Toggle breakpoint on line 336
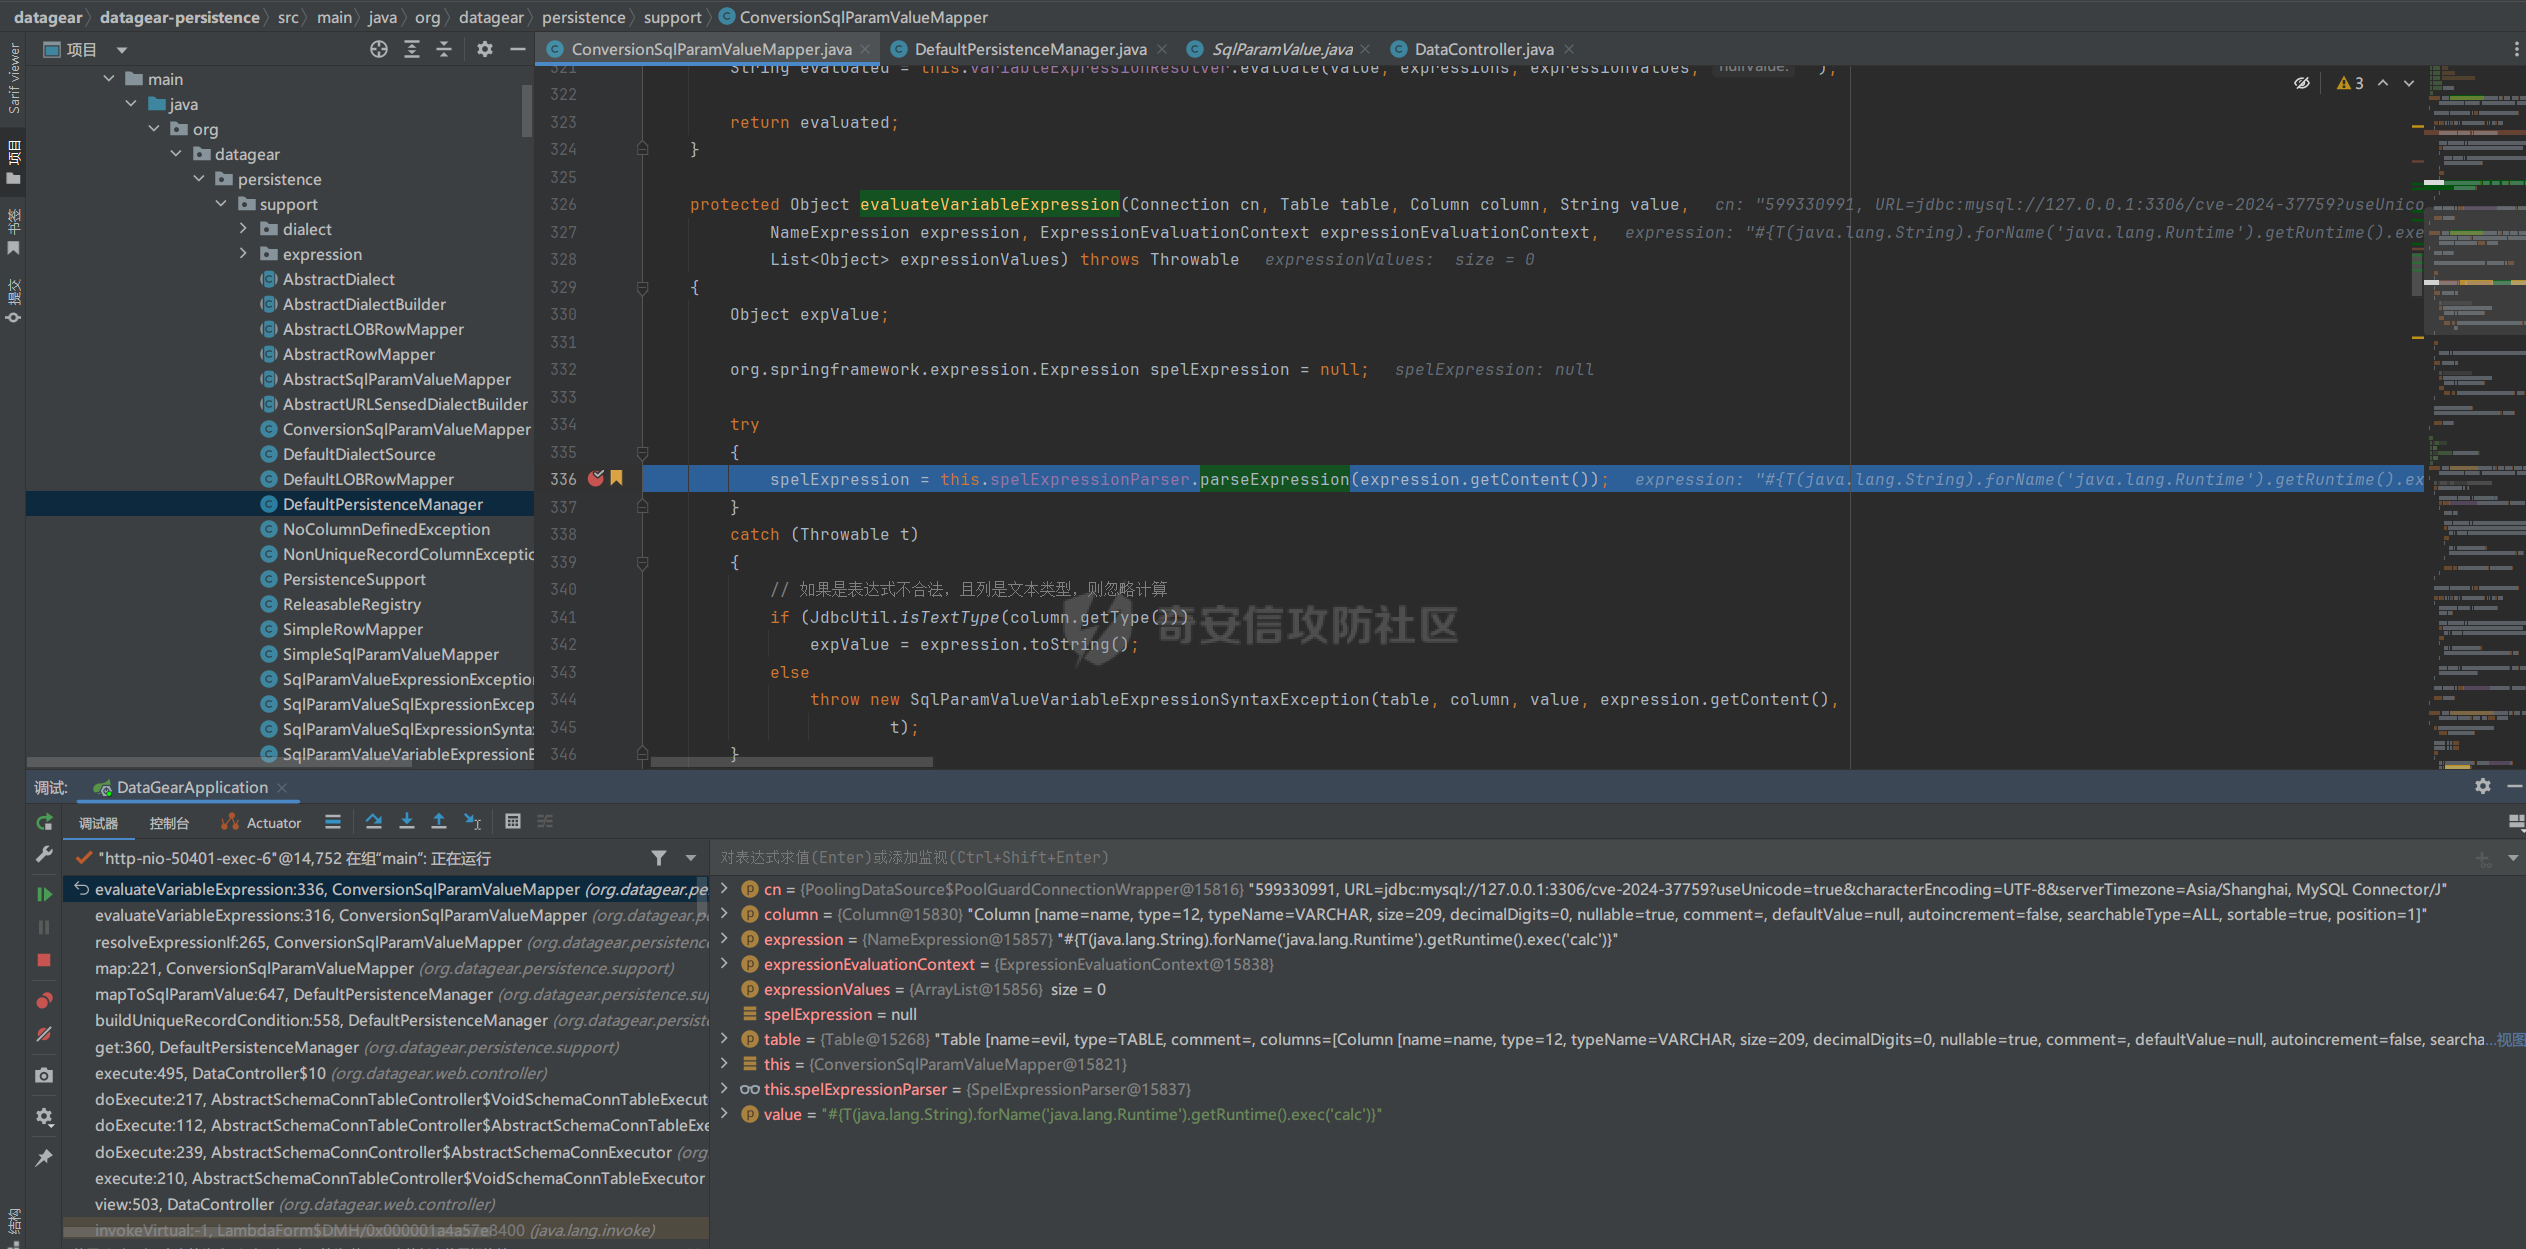This screenshot has width=2526, height=1249. coord(596,478)
